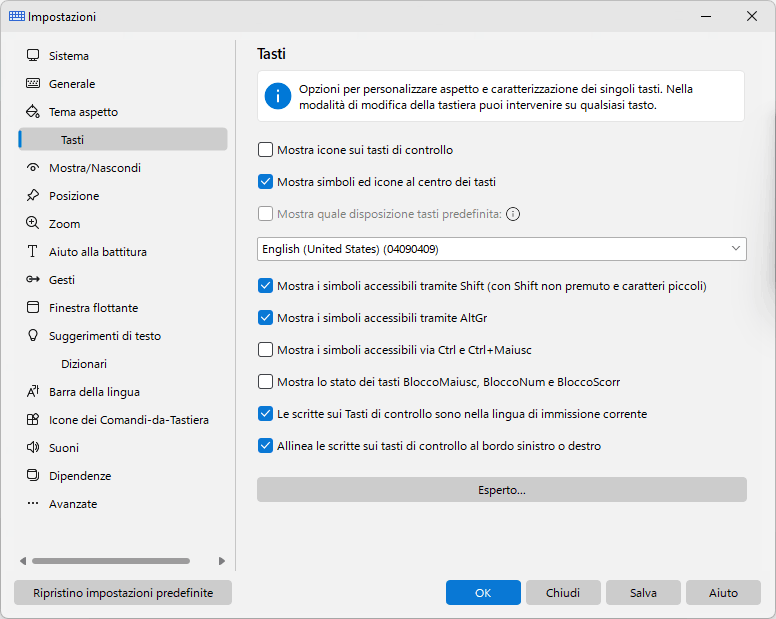Select the Tema aspetto section
The image size is (776, 619).
coord(123,112)
